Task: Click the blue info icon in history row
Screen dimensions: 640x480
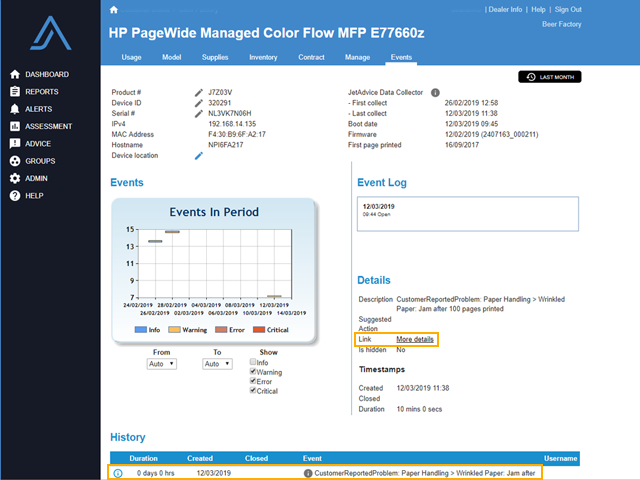Action: (x=118, y=472)
